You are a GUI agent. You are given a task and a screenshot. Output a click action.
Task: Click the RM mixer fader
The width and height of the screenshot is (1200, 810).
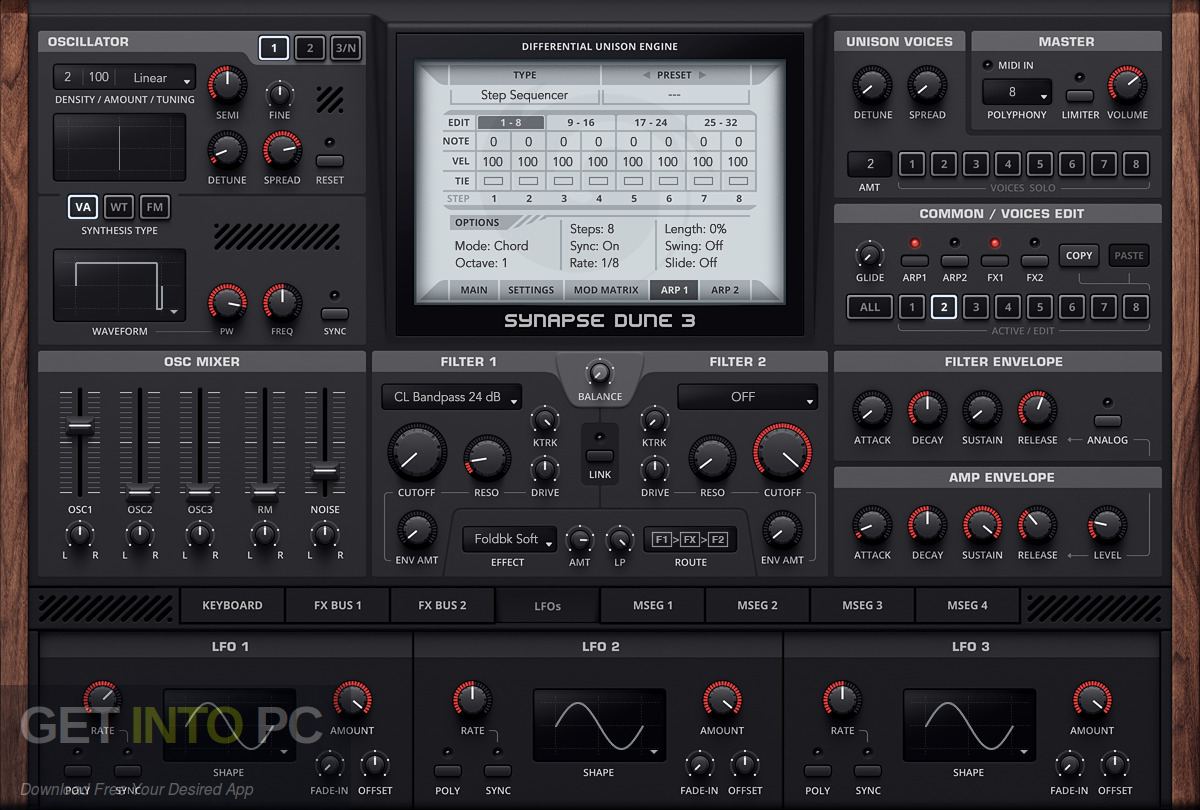tap(264, 491)
